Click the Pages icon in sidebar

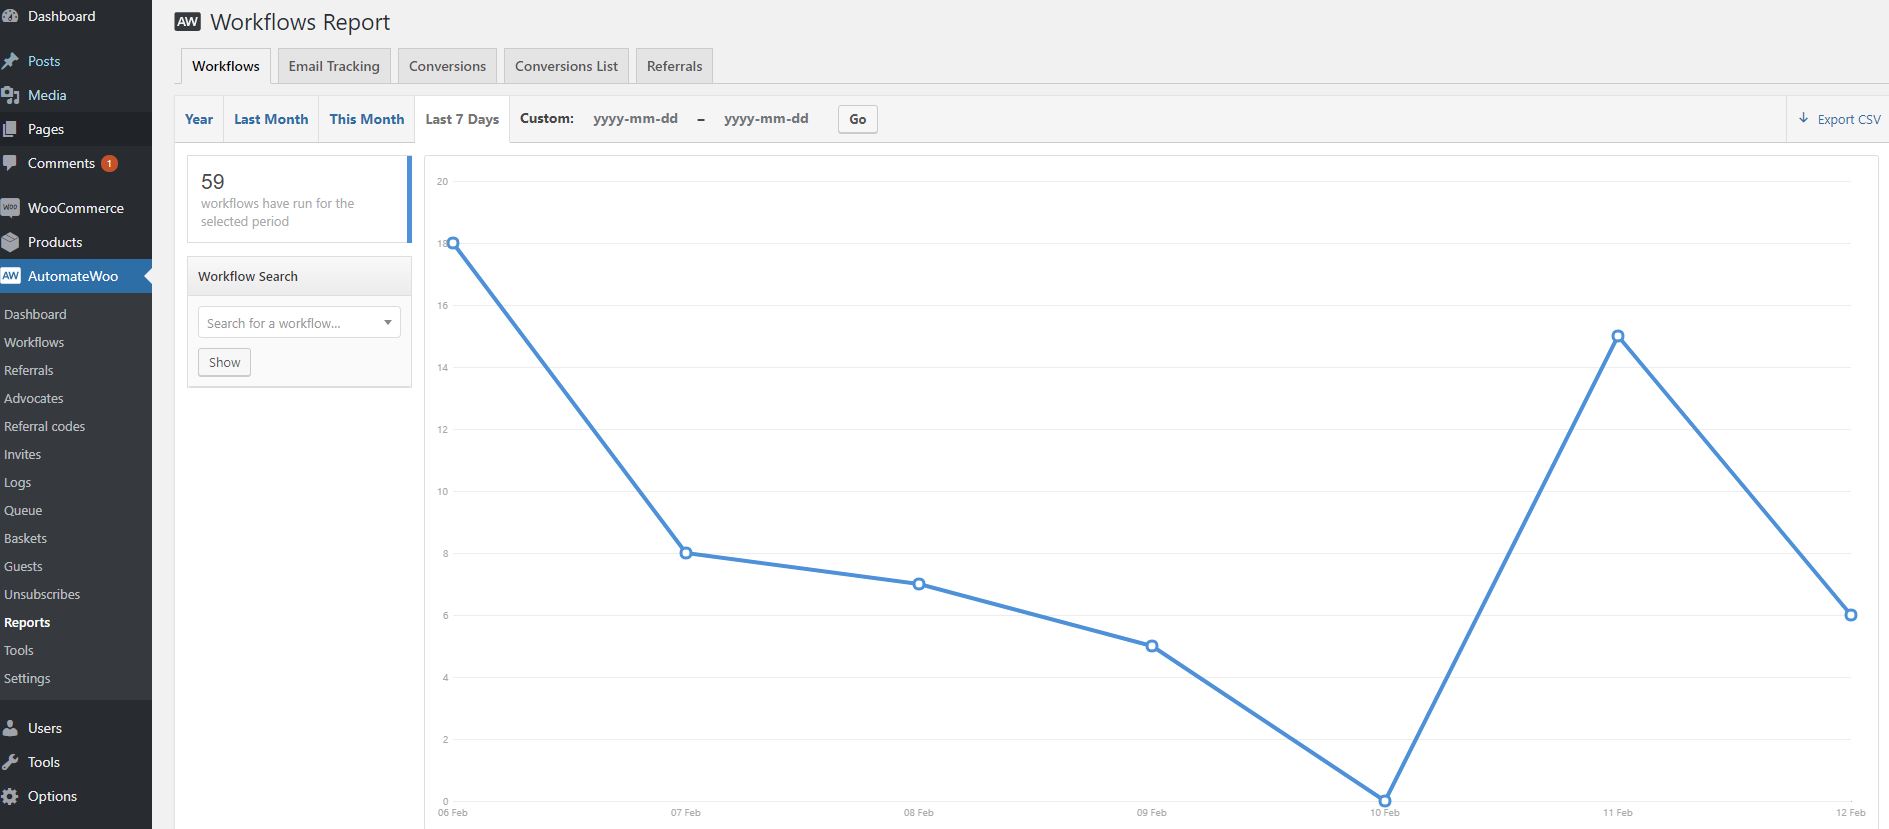tap(11, 129)
